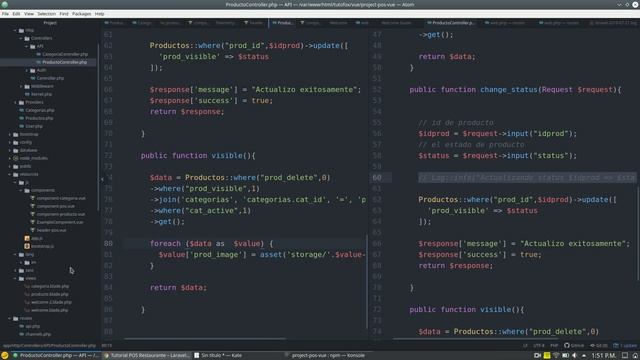Open producto.blade.php view file
The width and height of the screenshot is (640, 360).
pyautogui.click(x=50, y=294)
